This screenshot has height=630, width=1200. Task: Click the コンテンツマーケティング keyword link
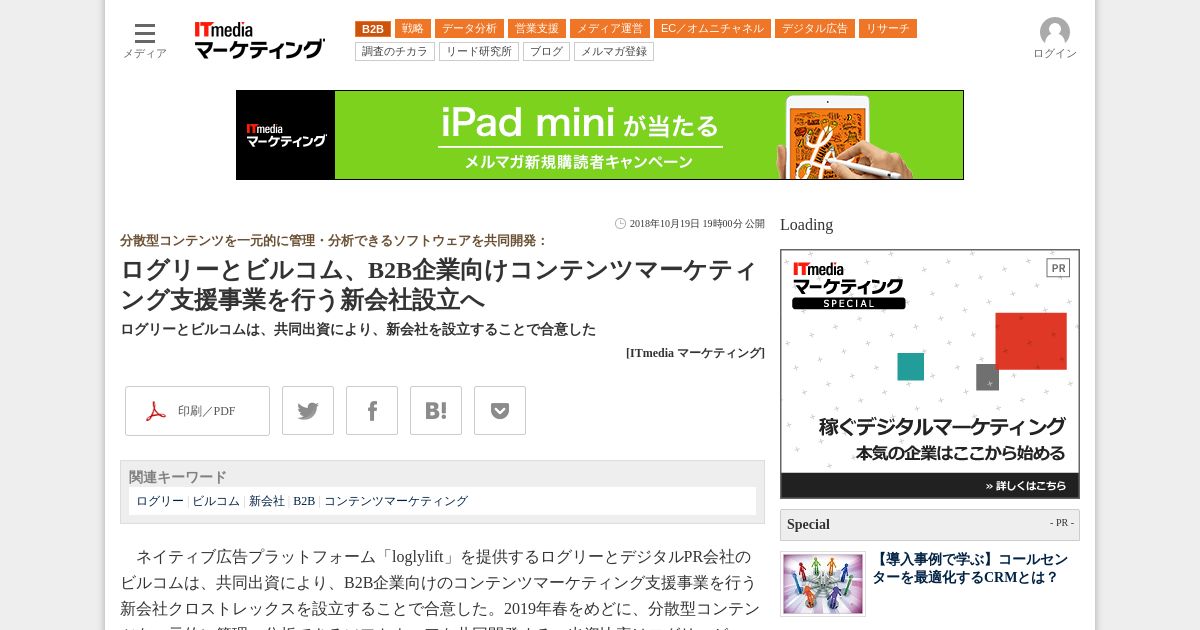click(396, 501)
